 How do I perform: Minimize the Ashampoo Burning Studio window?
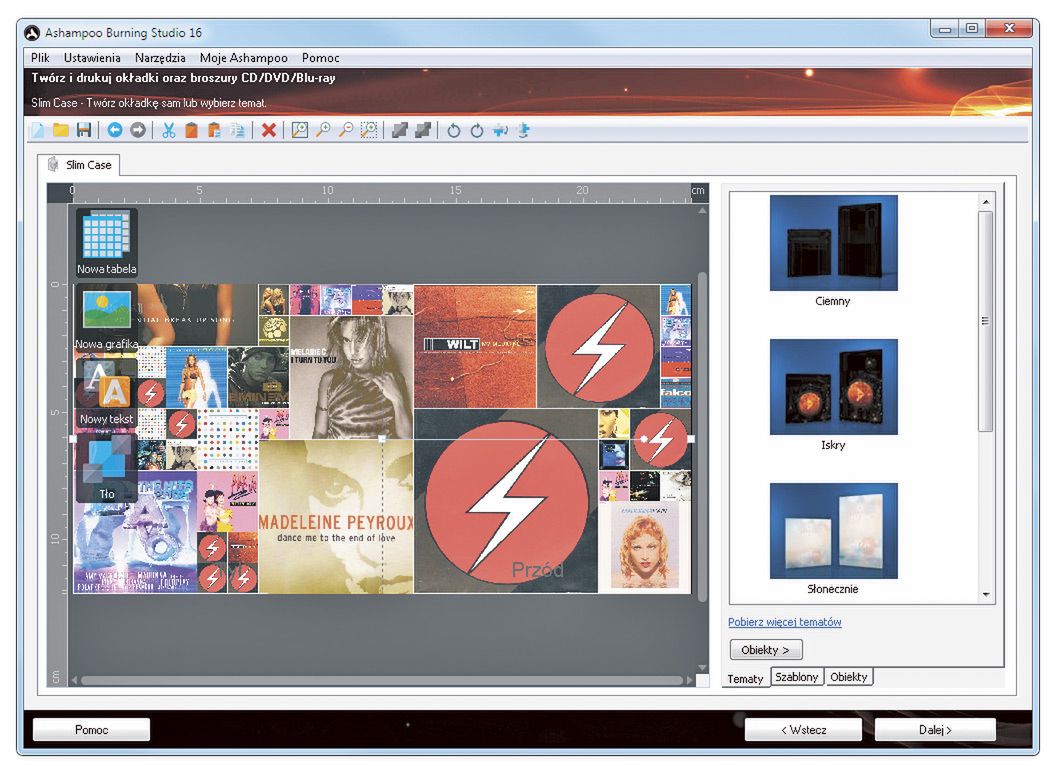(x=944, y=29)
